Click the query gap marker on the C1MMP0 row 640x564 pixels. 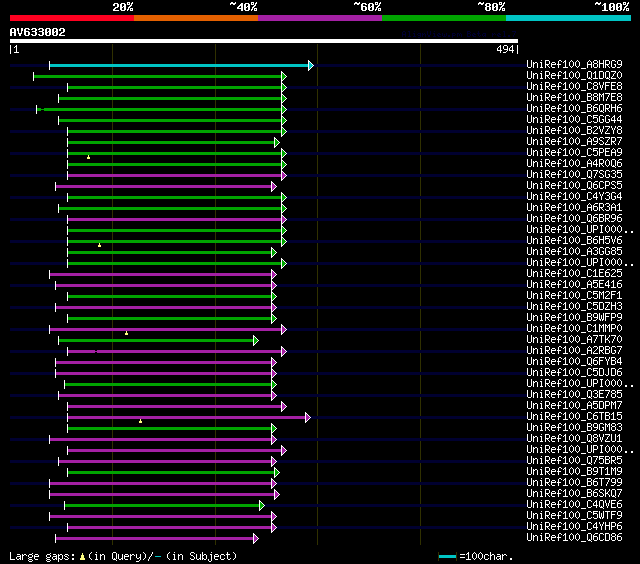[127, 333]
